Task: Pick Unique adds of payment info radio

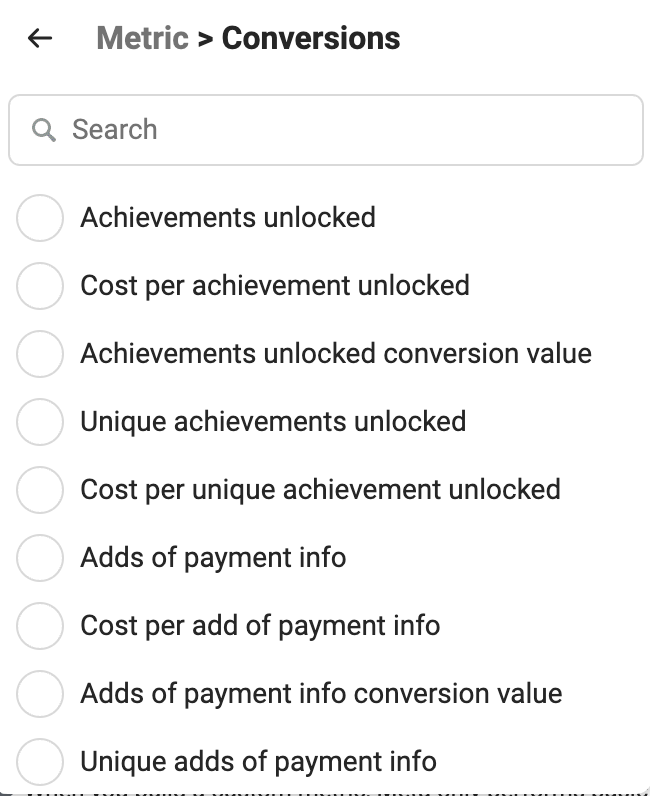Action: pos(40,762)
